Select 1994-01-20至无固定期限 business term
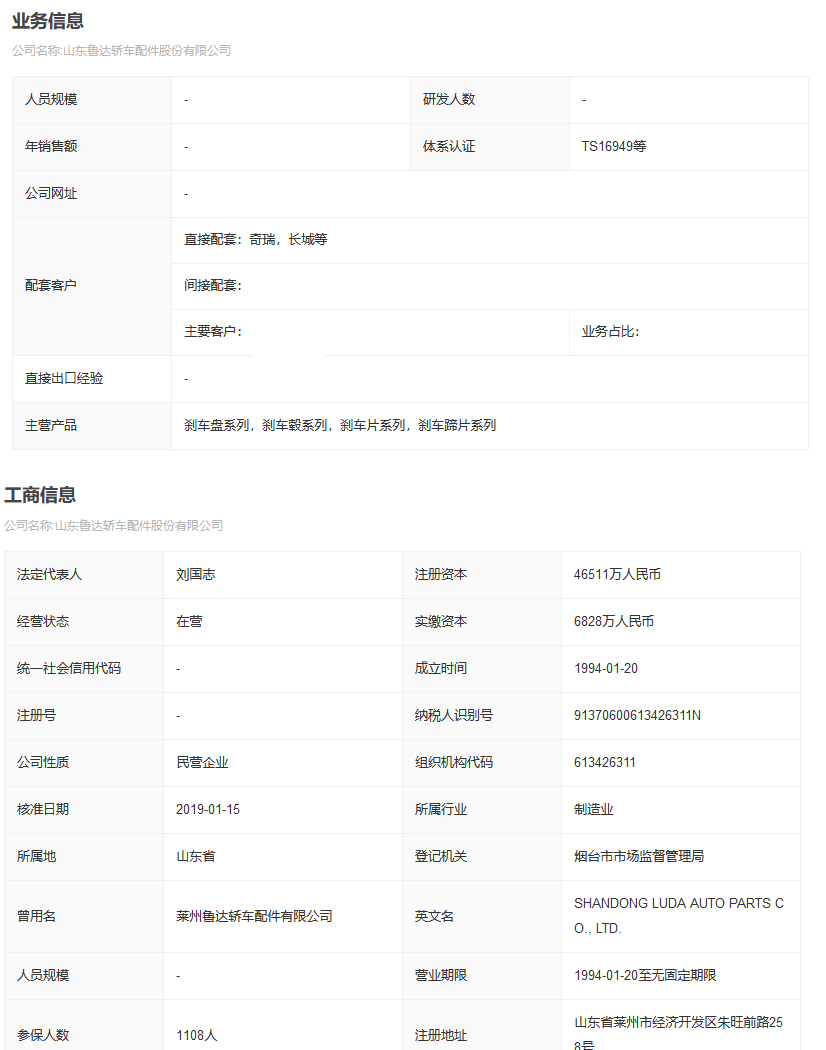 pyautogui.click(x=645, y=975)
